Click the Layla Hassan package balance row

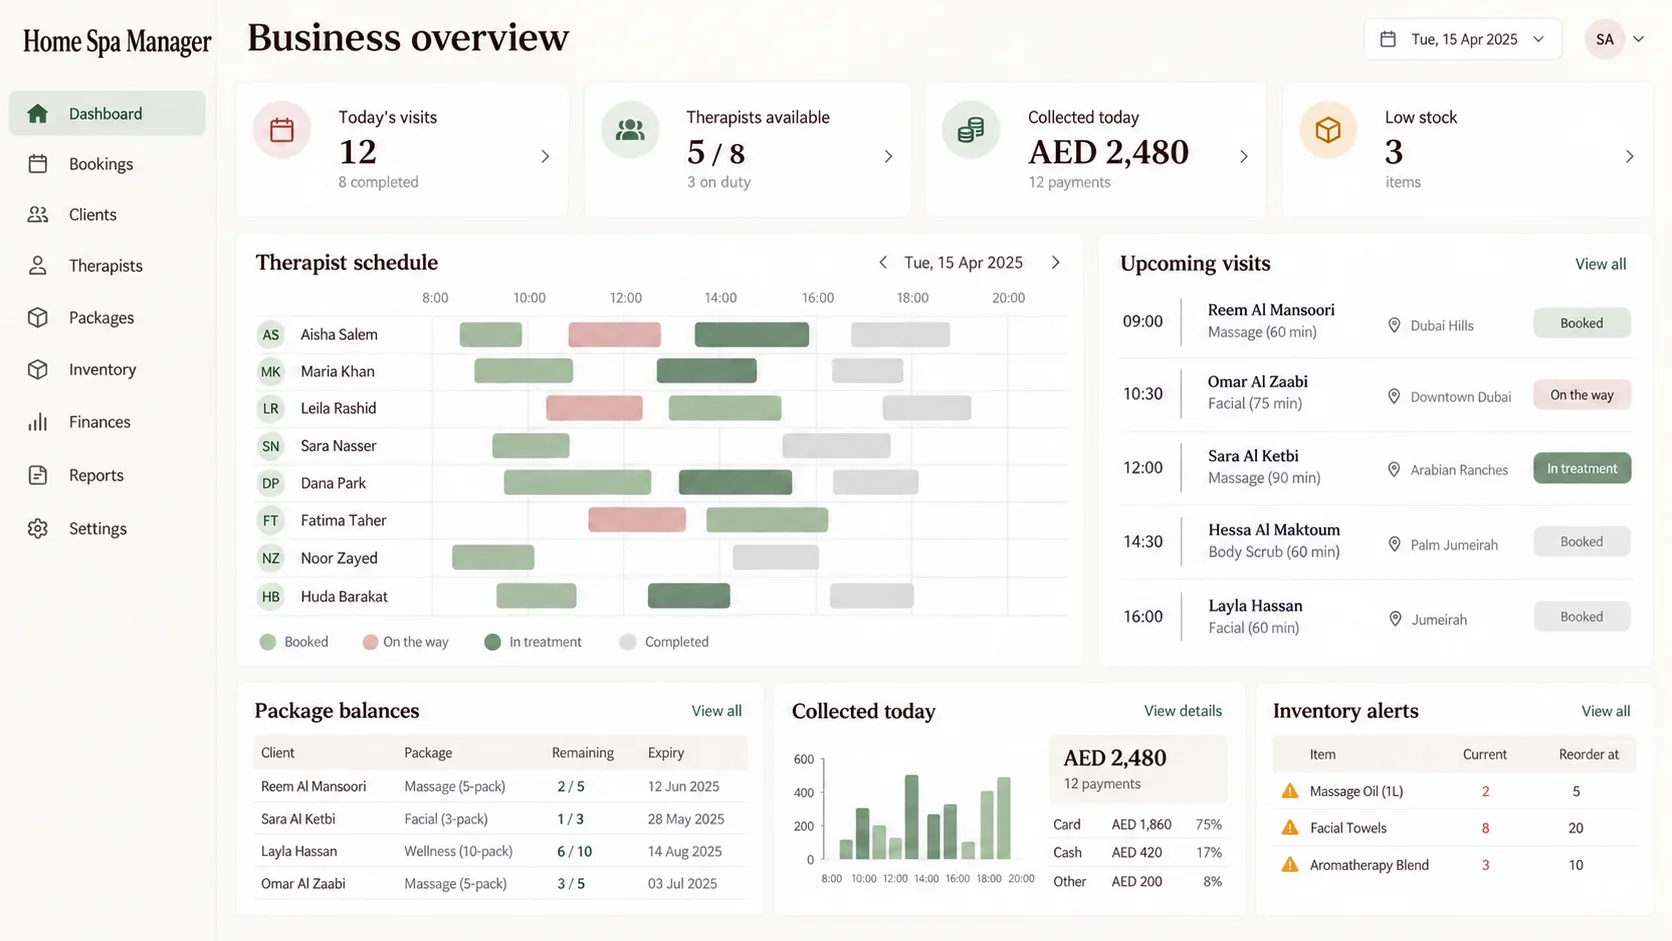500,851
